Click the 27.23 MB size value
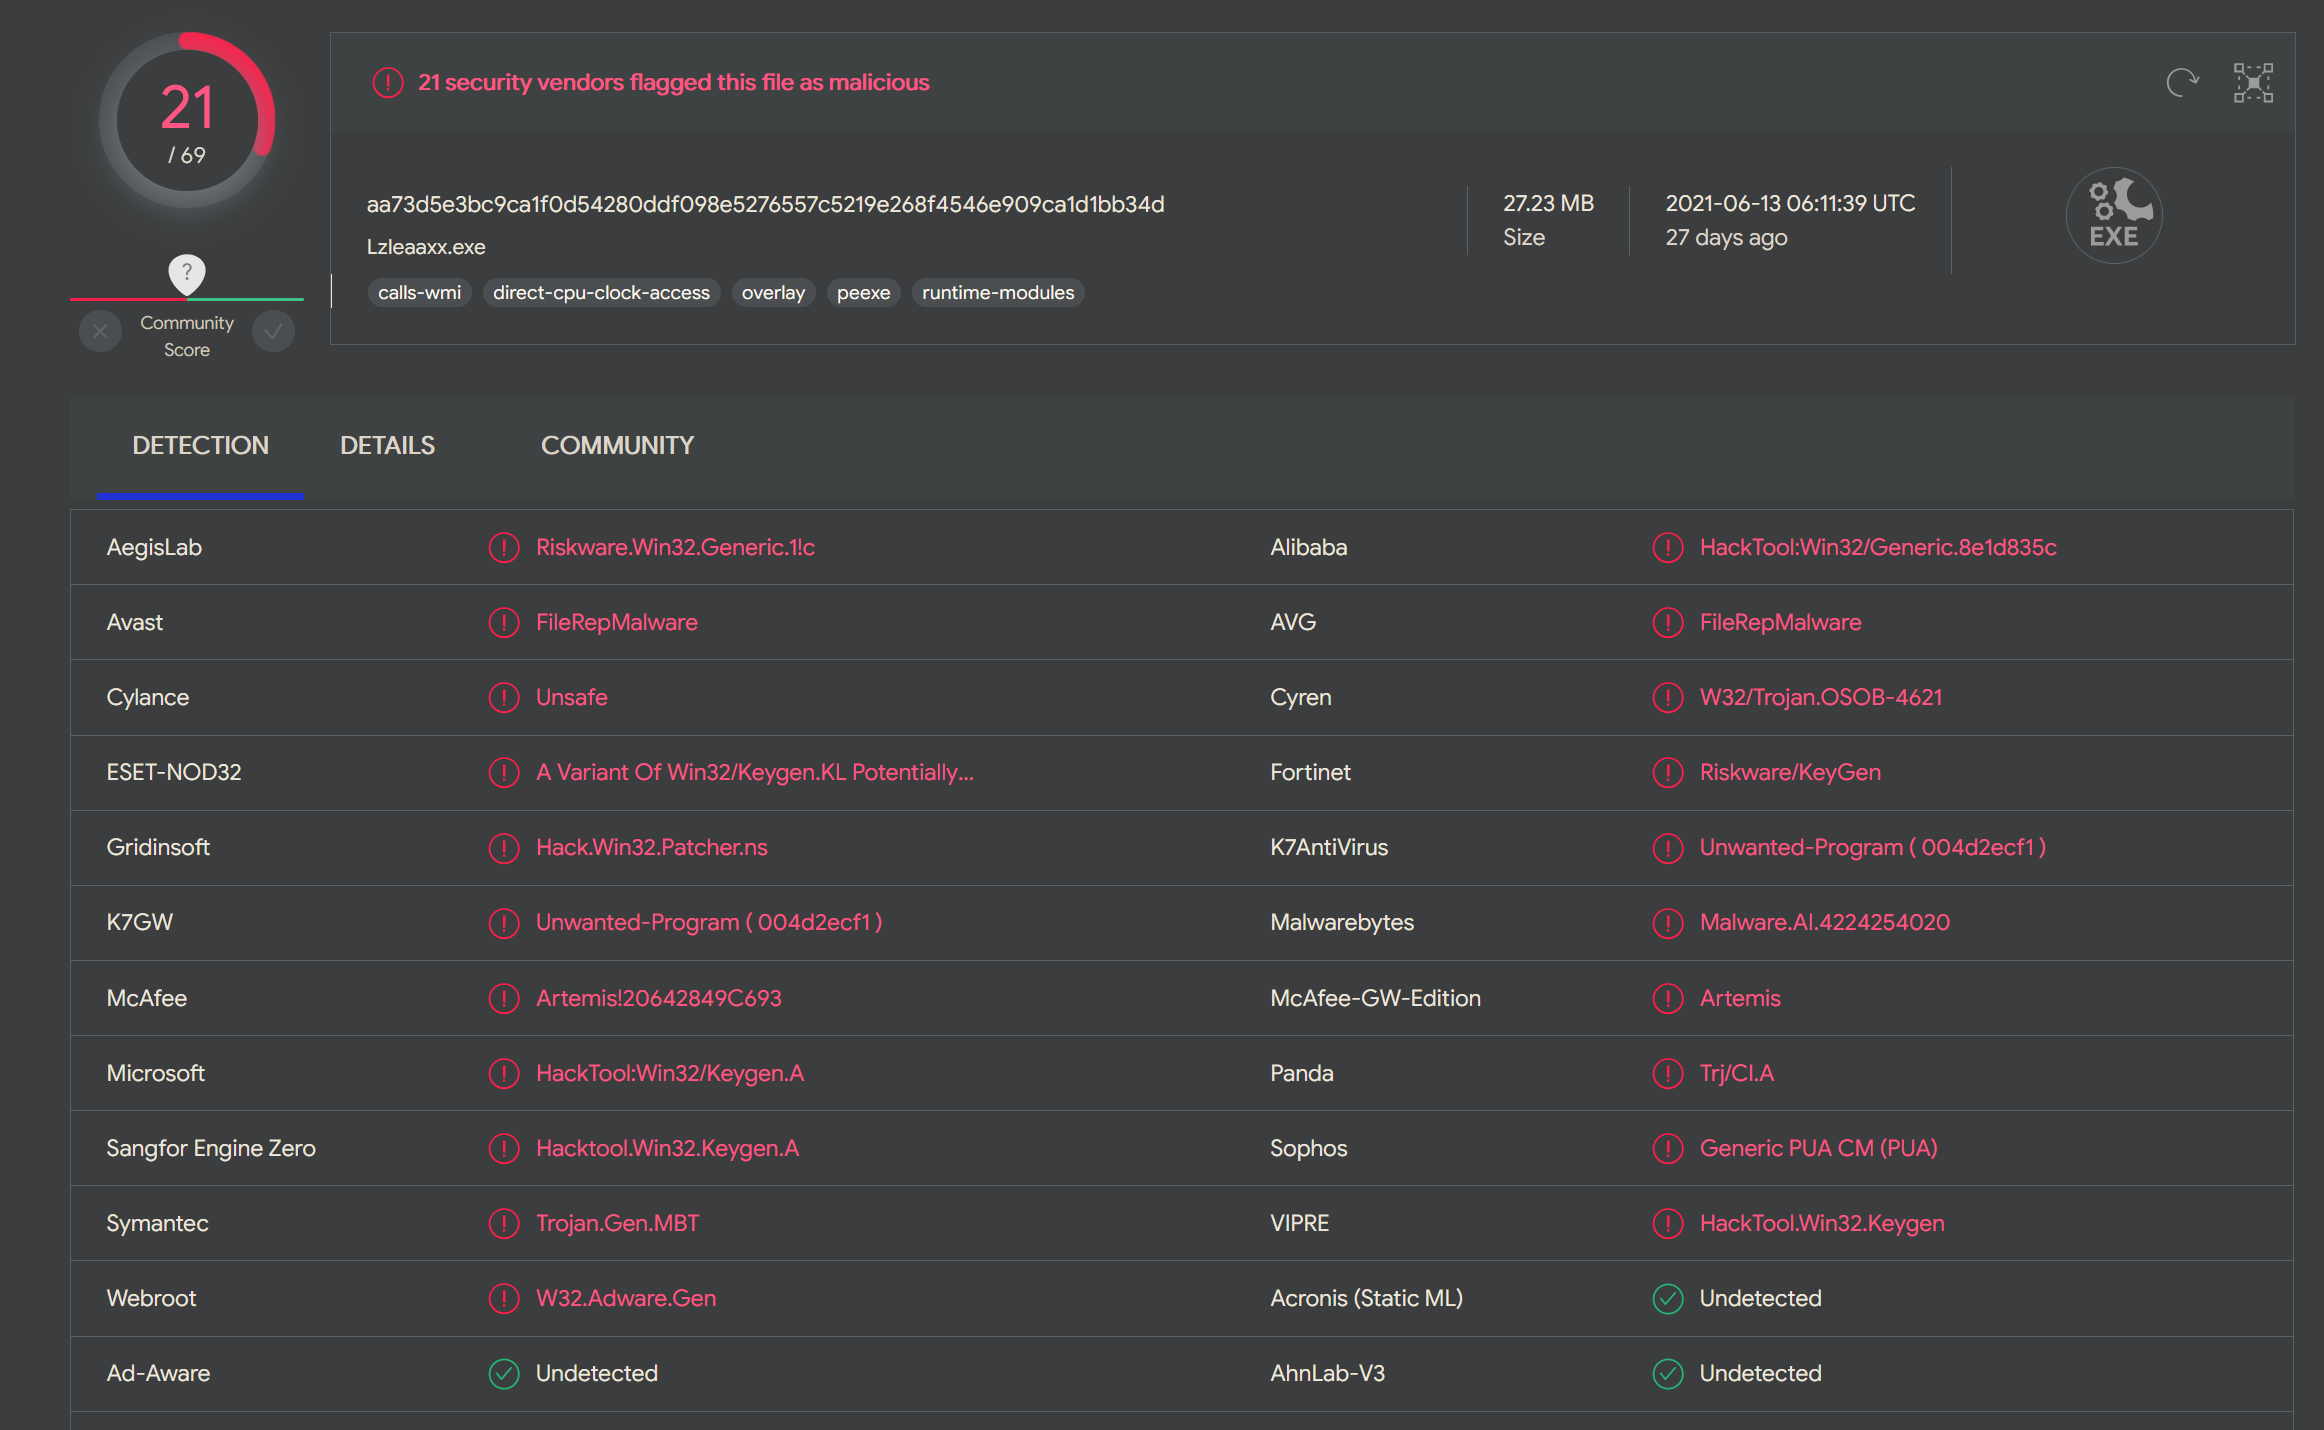The height and width of the screenshot is (1430, 2324). (x=1548, y=203)
